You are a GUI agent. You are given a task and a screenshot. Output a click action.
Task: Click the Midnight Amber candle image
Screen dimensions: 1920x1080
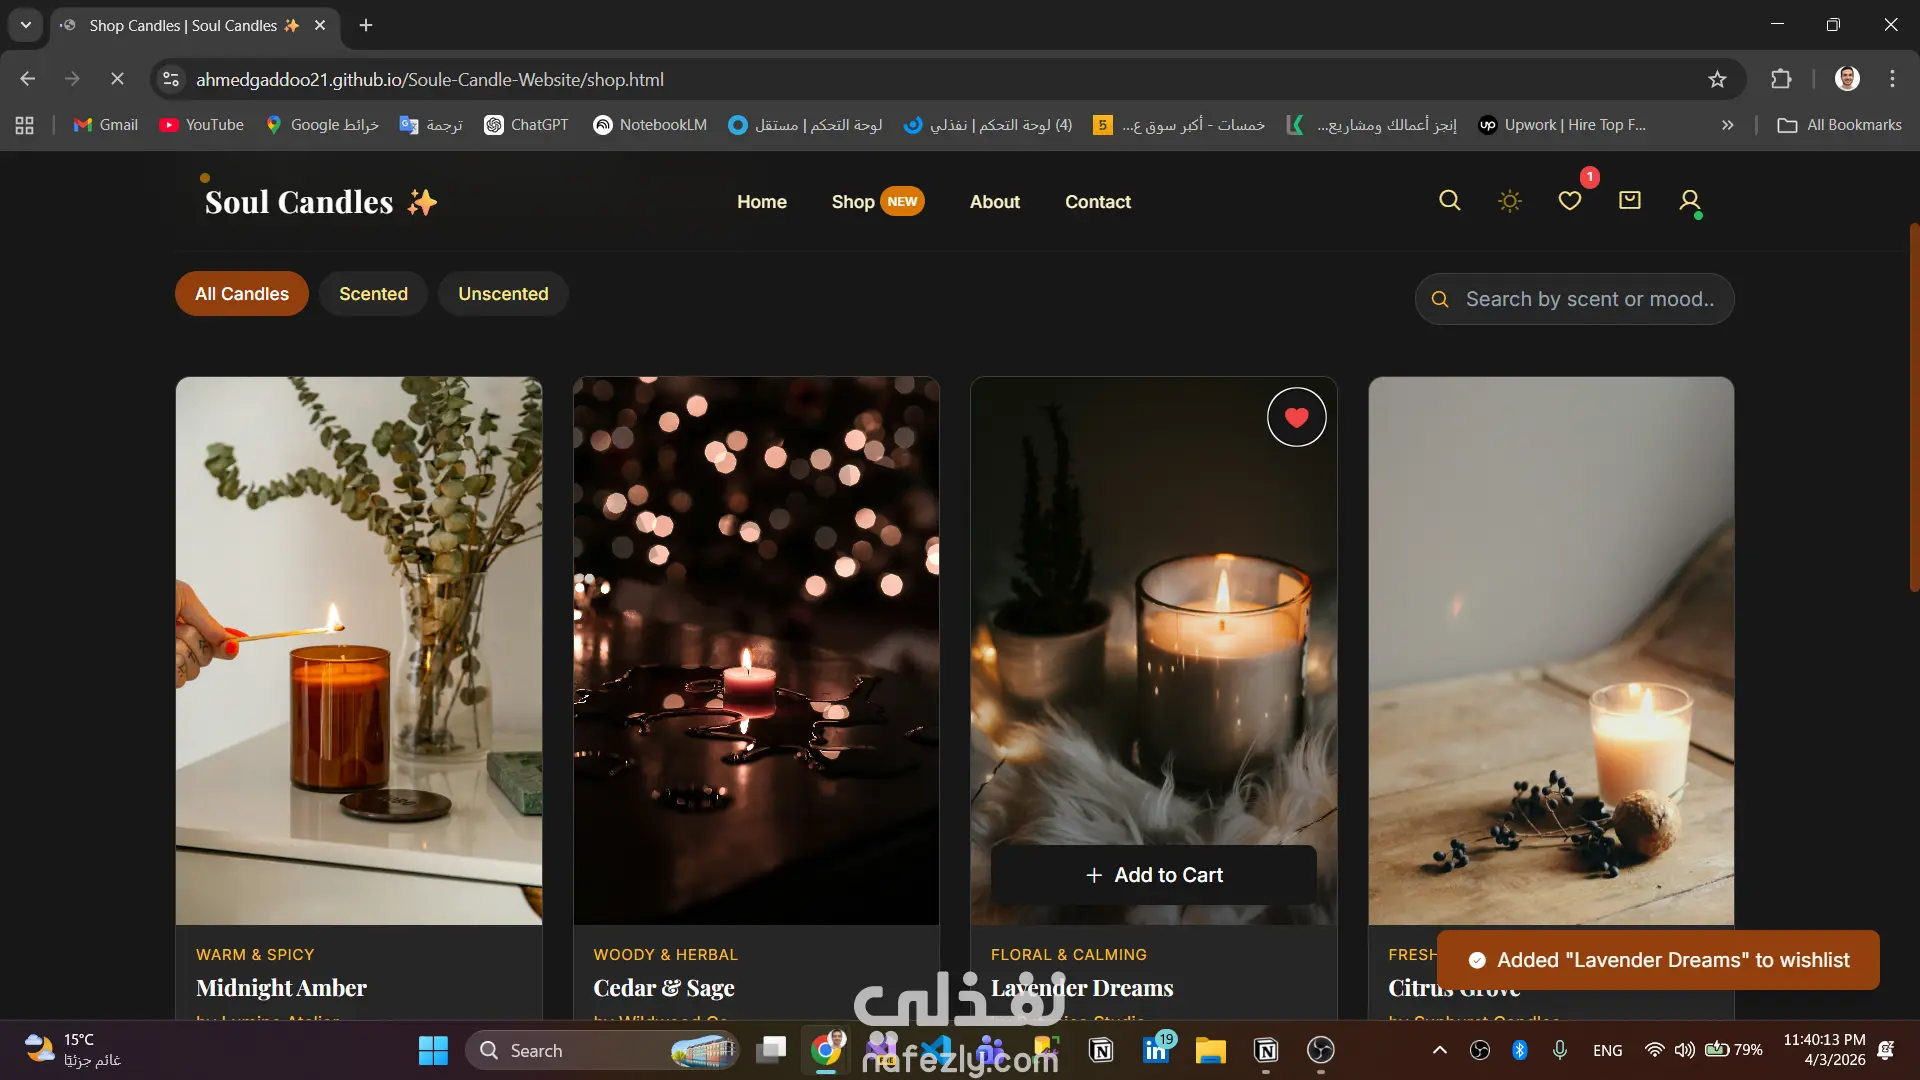click(359, 650)
